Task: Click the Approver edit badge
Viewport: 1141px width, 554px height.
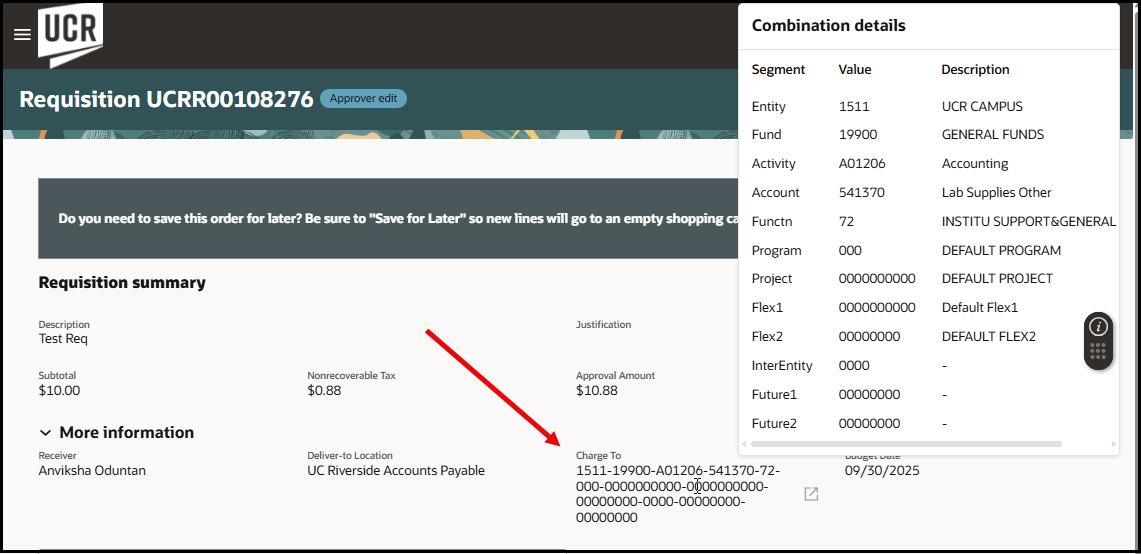Action: click(x=363, y=98)
